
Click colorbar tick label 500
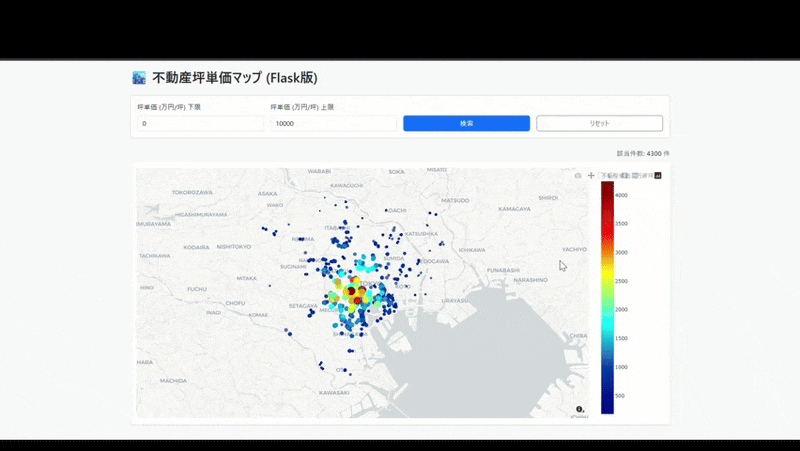pyautogui.click(x=620, y=396)
